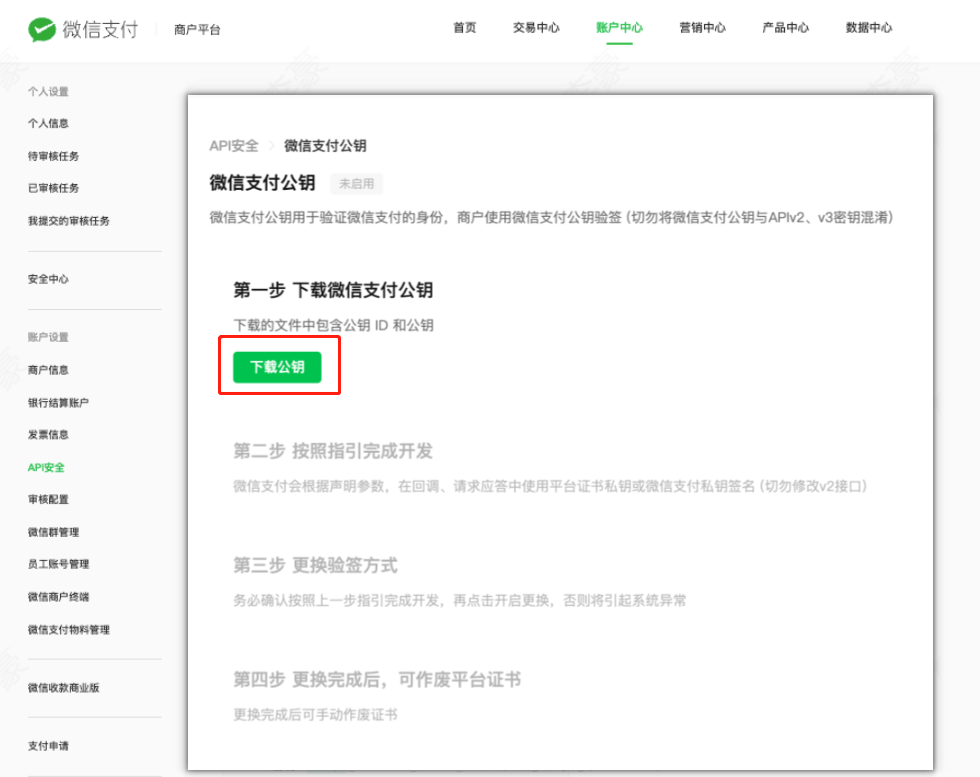Click the 微信支付公钥 breadcrumb text
The width and height of the screenshot is (980, 777).
(x=325, y=146)
